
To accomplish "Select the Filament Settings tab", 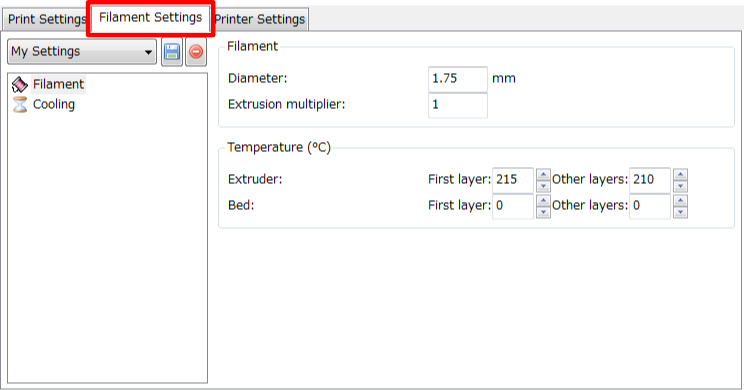I will (150, 18).
